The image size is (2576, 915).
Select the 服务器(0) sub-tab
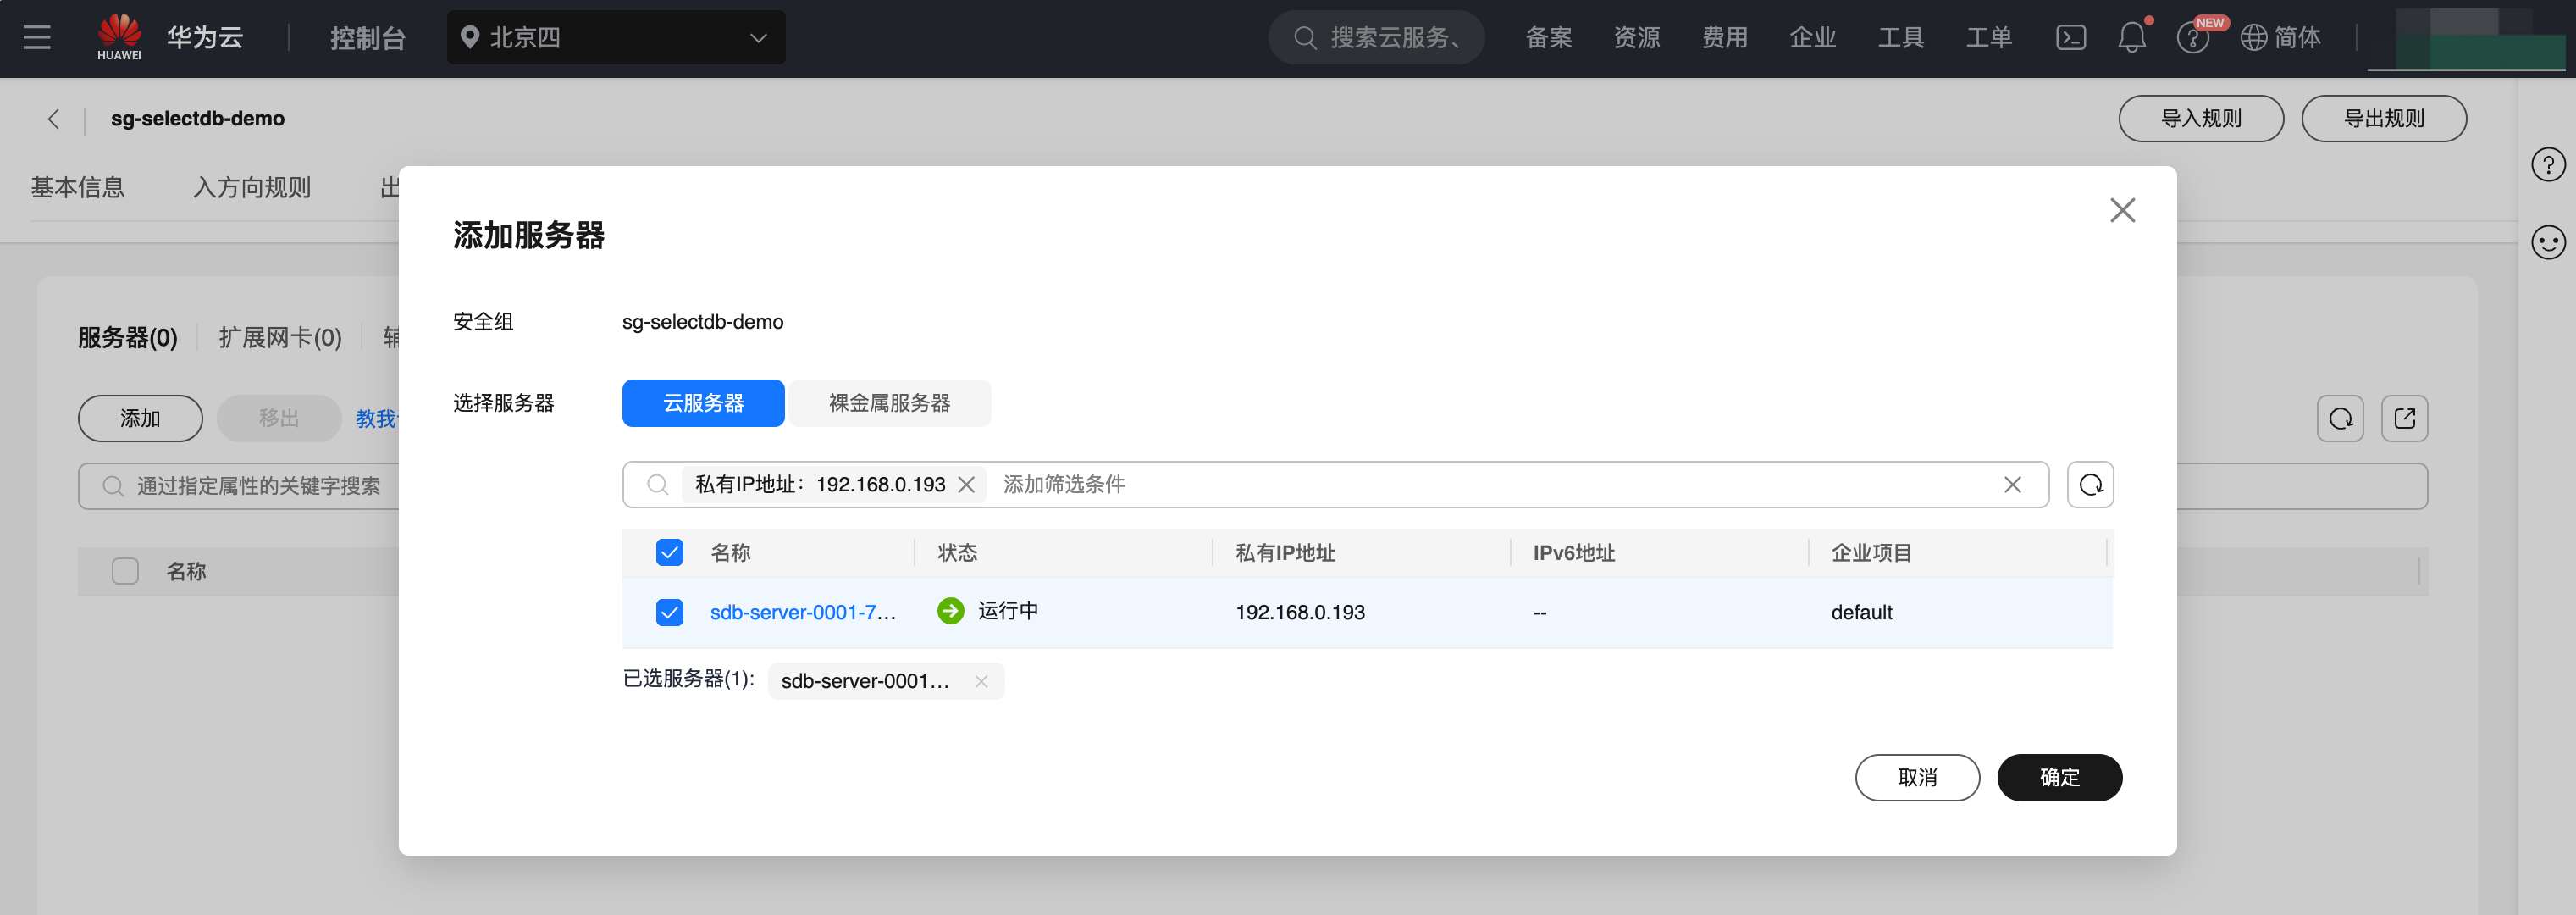point(128,338)
